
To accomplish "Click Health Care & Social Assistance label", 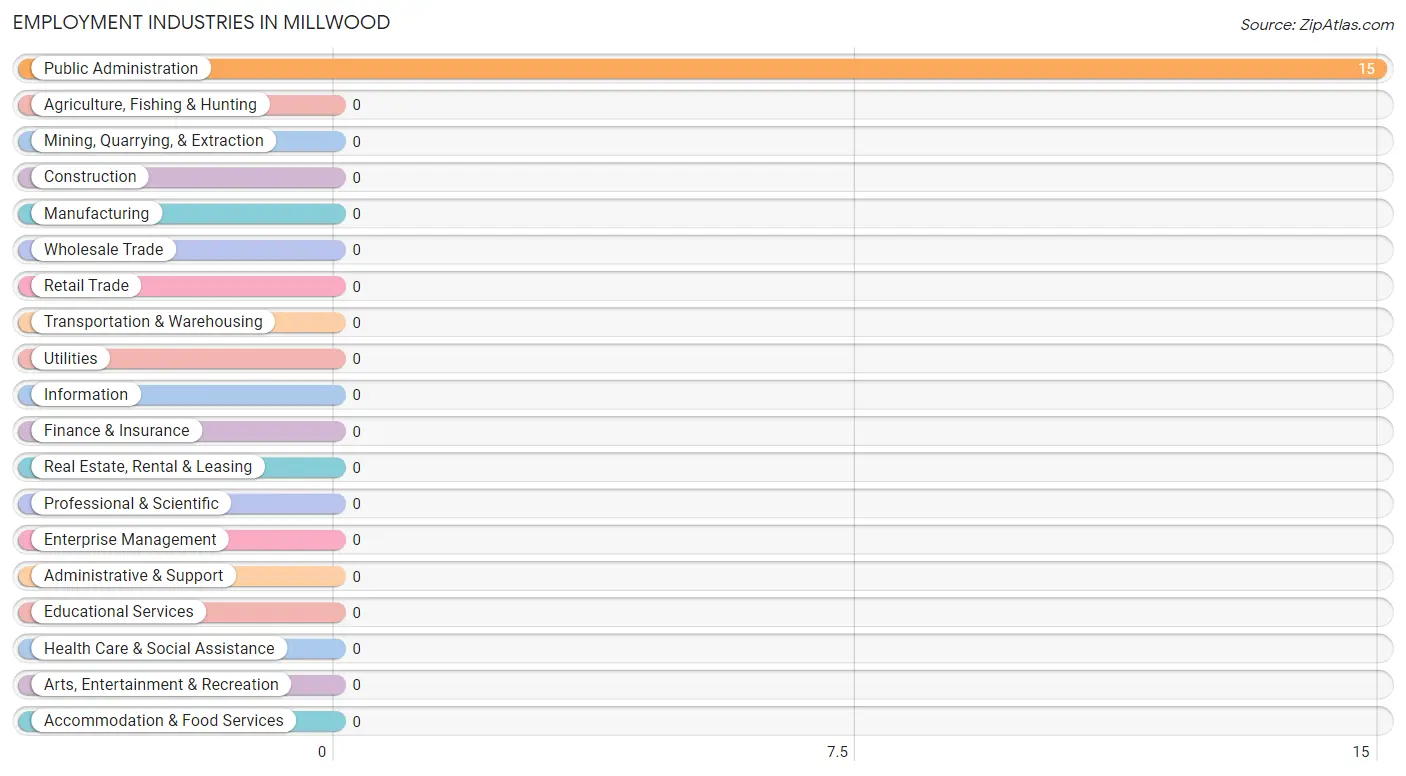I will (x=159, y=648).
